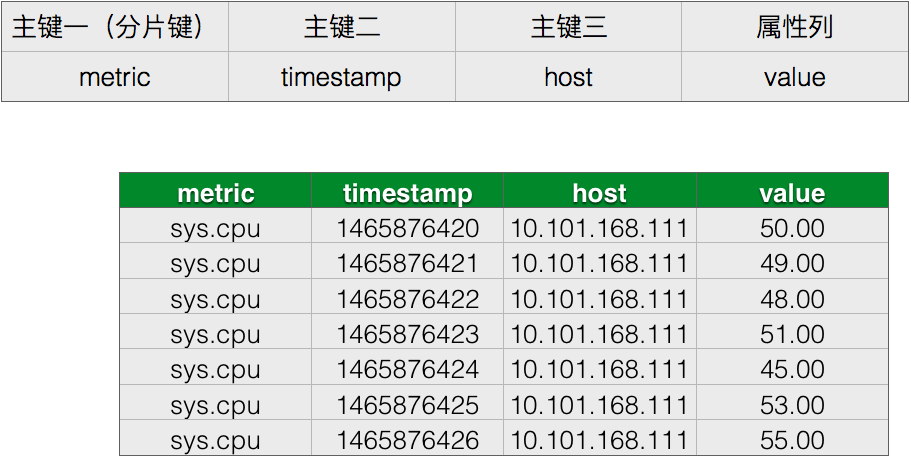The height and width of the screenshot is (458, 911).
Task: Click the 属性列 header cell
Action: point(795,27)
